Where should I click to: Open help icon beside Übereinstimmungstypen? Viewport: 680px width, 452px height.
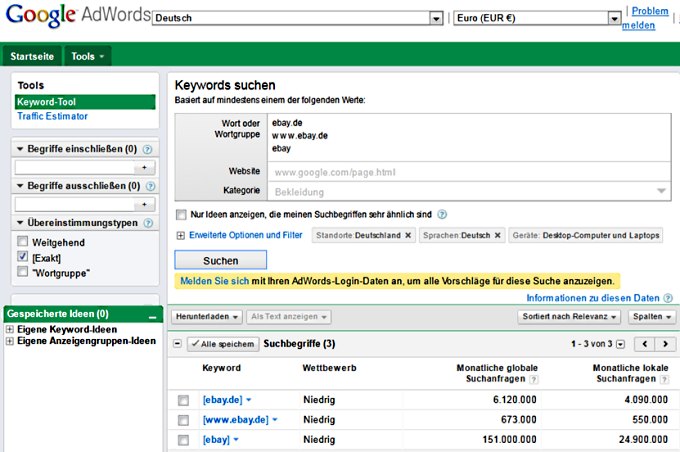click(148, 223)
